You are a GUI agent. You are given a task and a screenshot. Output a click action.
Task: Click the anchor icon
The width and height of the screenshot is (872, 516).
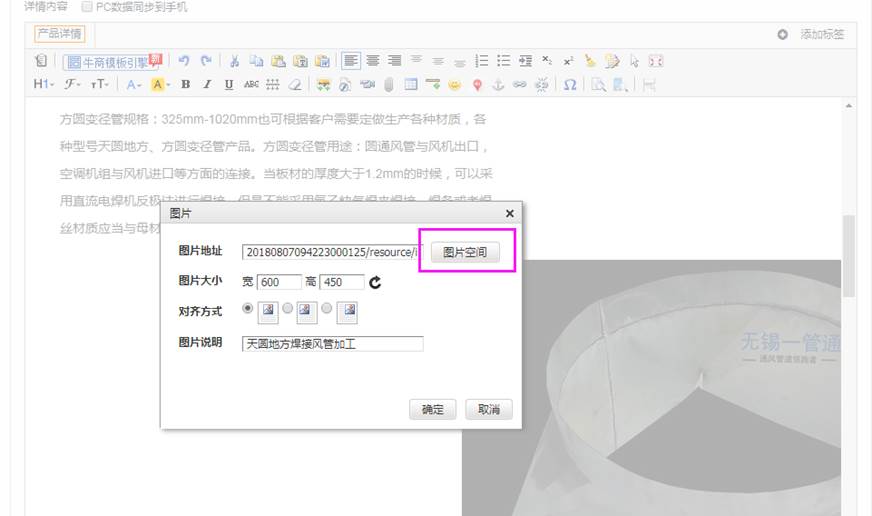[x=498, y=85]
